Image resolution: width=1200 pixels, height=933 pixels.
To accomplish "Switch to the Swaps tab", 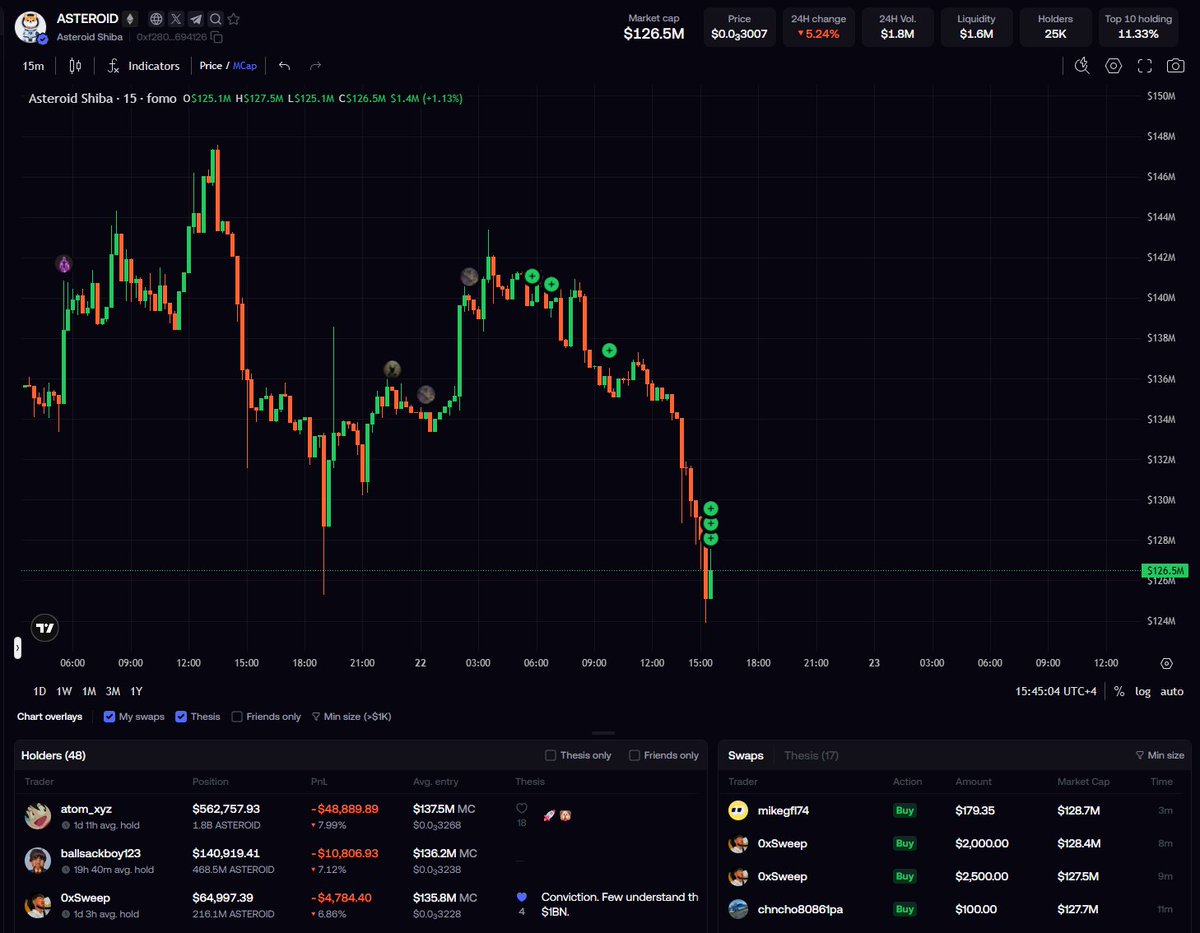I will (x=746, y=755).
